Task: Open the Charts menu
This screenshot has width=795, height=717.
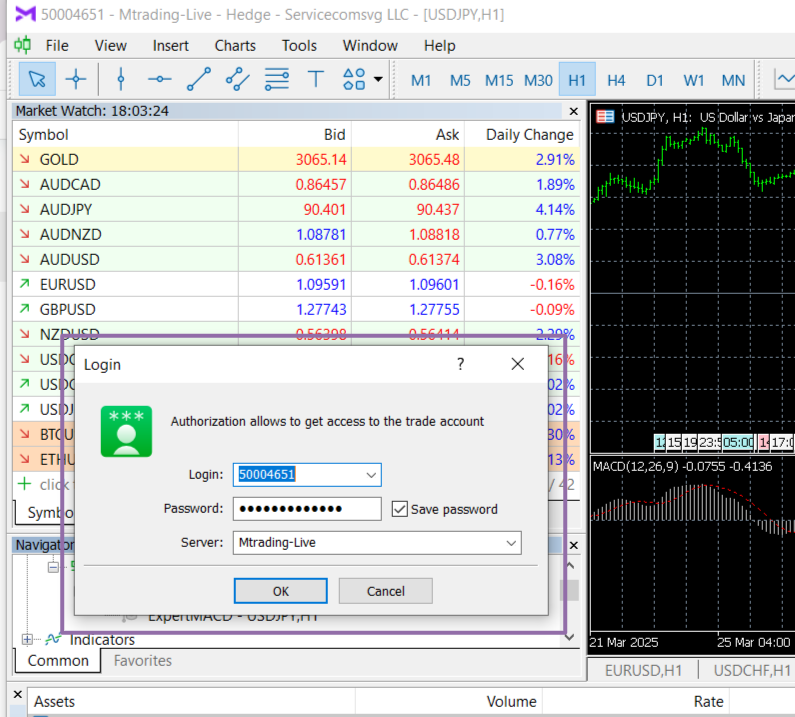Action: coord(235,46)
